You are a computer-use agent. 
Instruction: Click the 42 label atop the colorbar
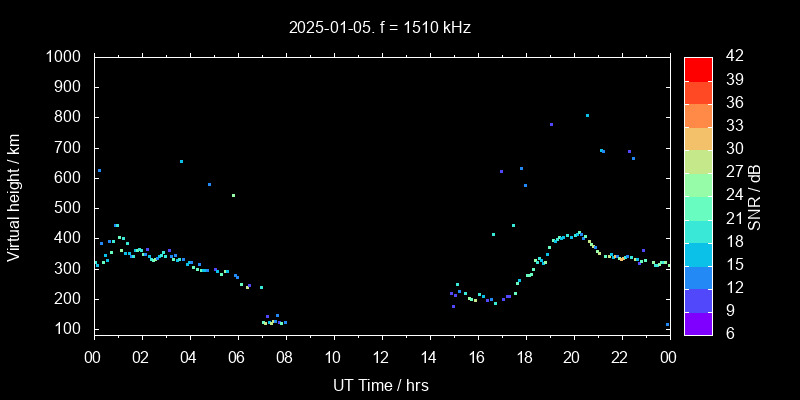pos(731,57)
